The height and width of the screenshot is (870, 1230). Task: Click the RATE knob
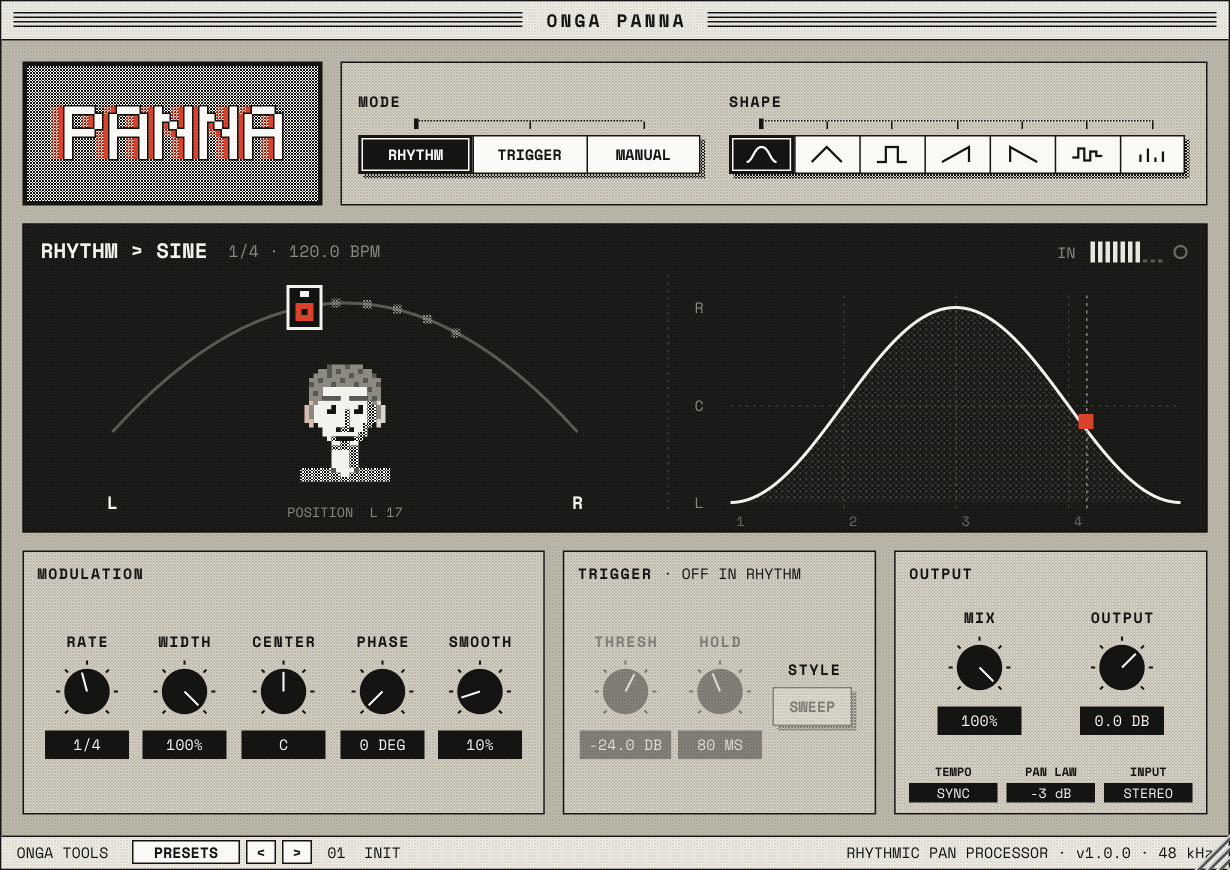87,691
